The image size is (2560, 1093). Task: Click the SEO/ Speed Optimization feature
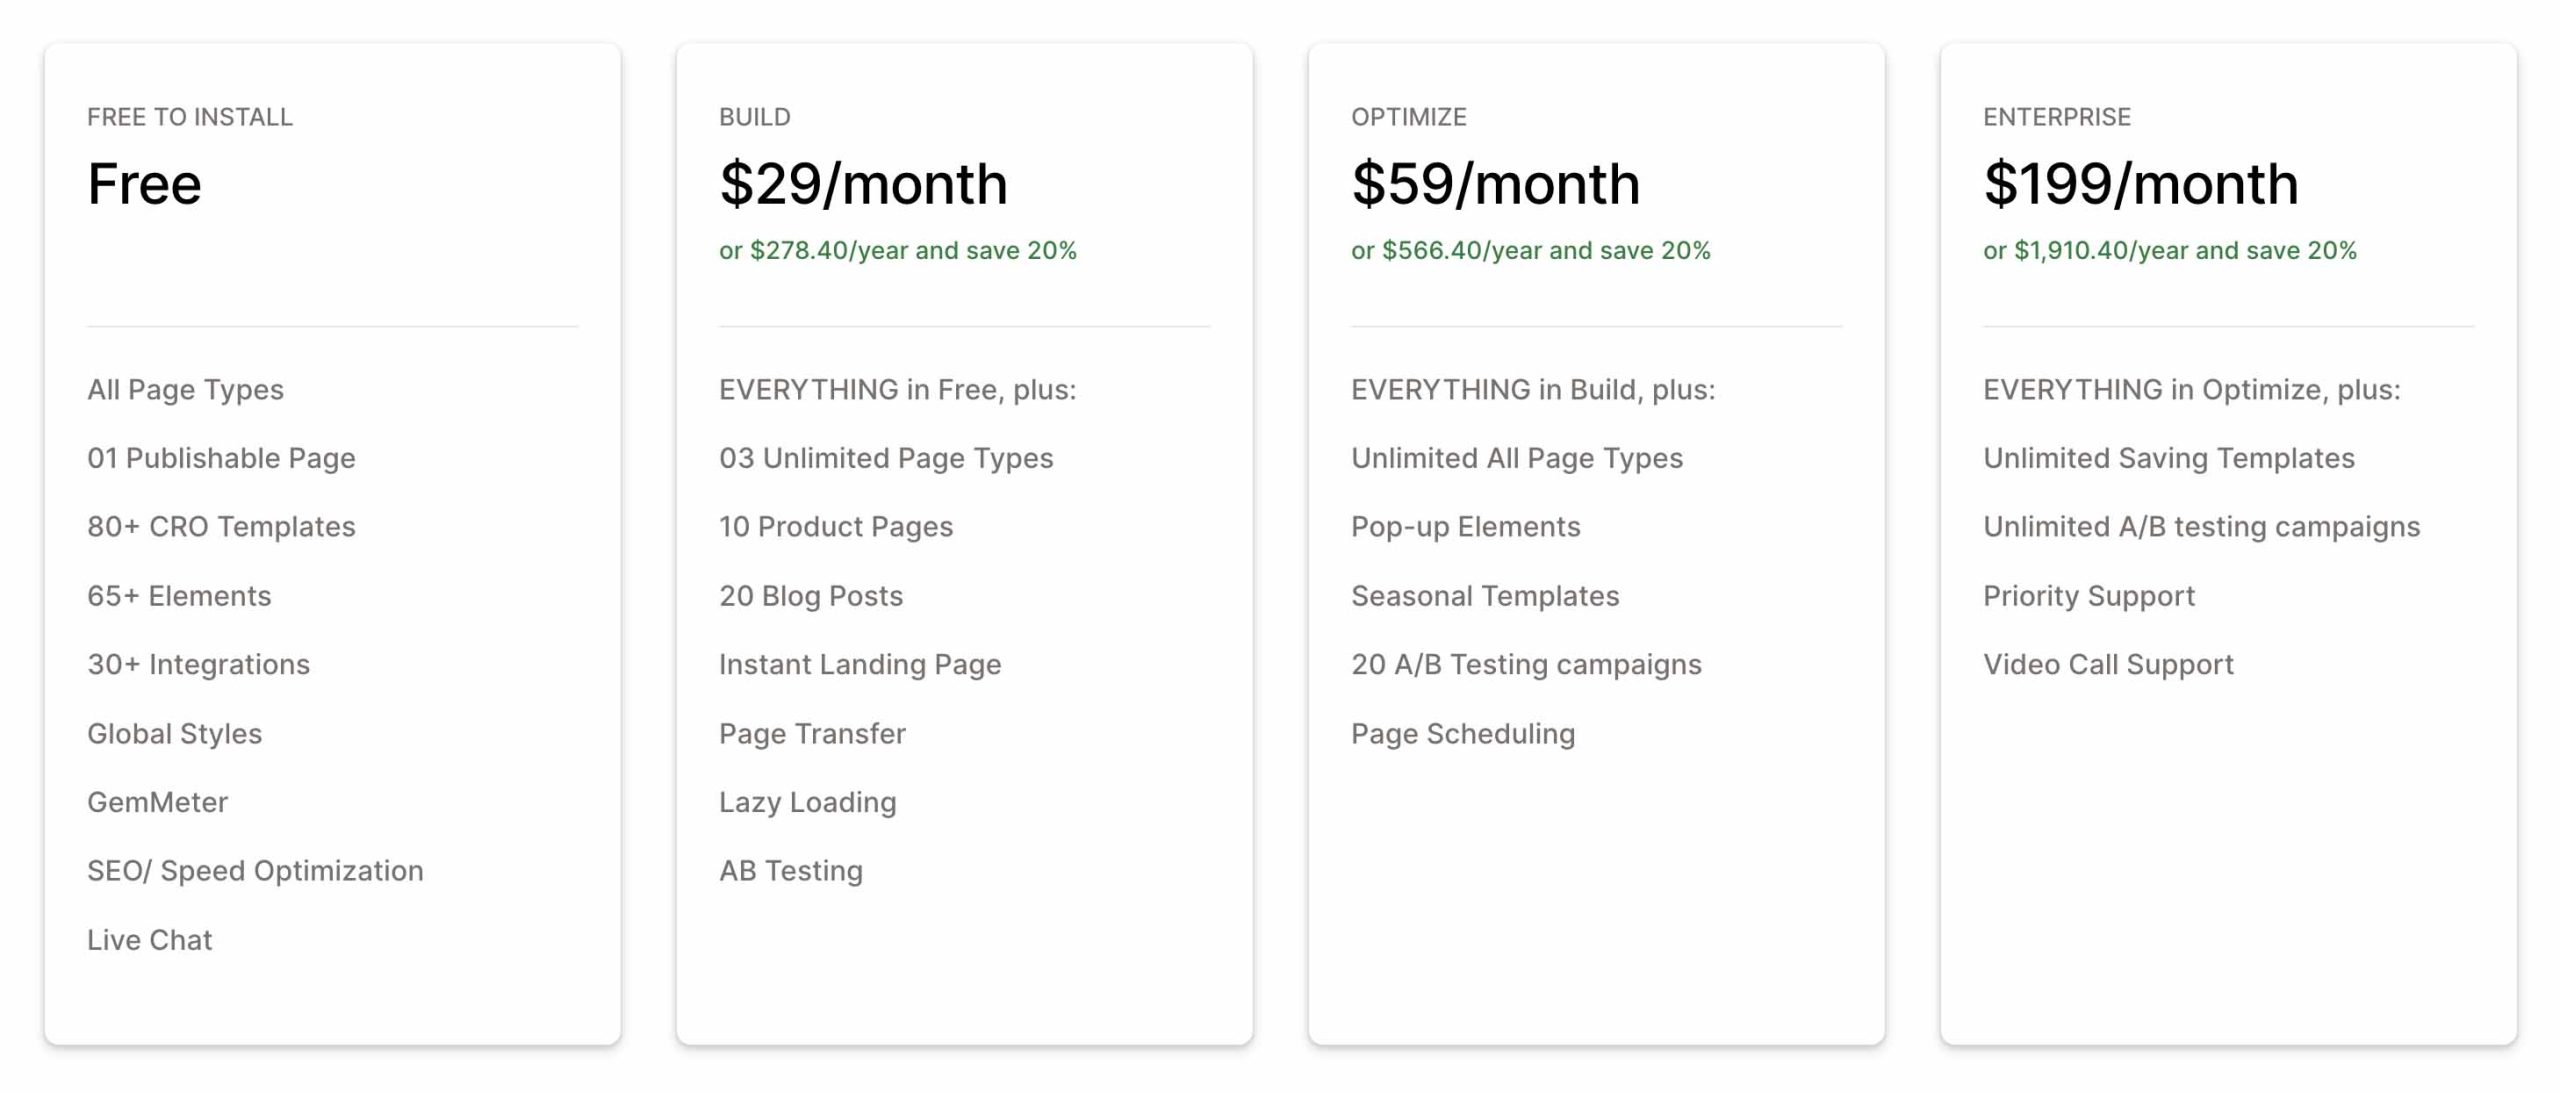coord(255,871)
